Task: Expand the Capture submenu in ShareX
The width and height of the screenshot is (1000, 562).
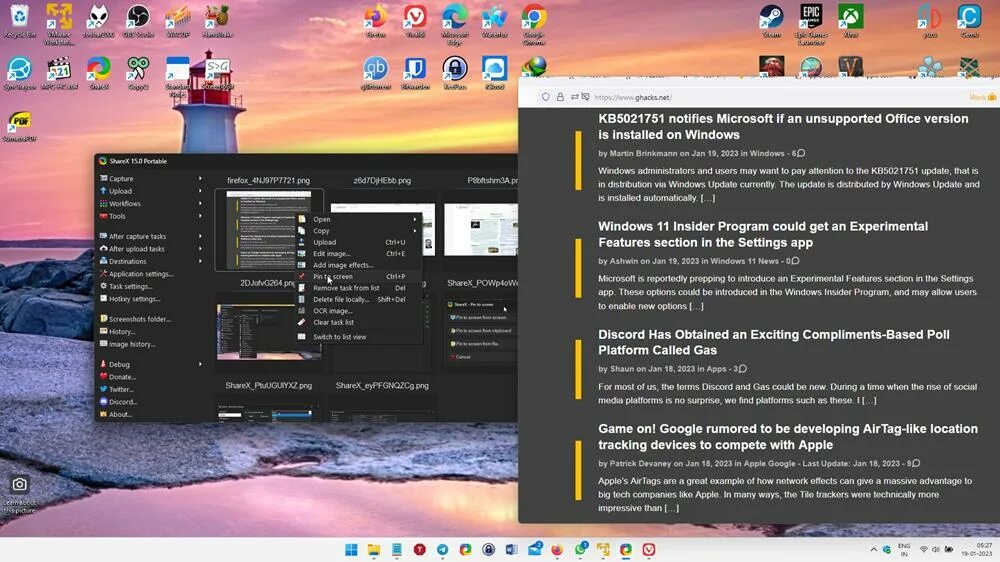Action: pos(151,179)
